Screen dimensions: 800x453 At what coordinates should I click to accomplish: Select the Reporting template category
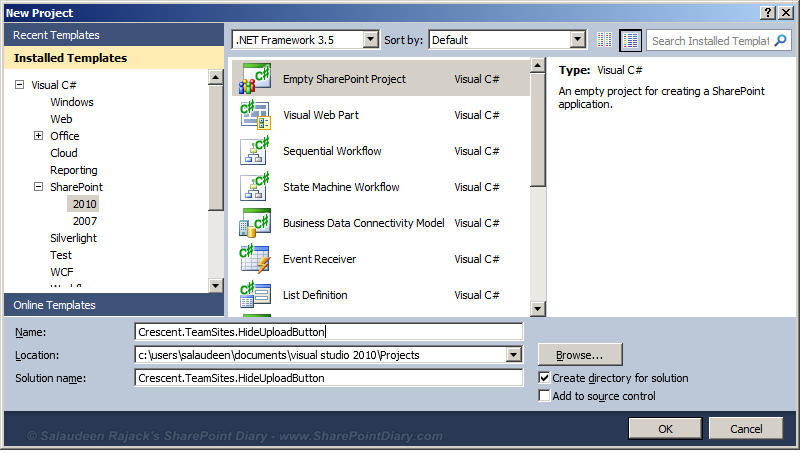click(73, 170)
